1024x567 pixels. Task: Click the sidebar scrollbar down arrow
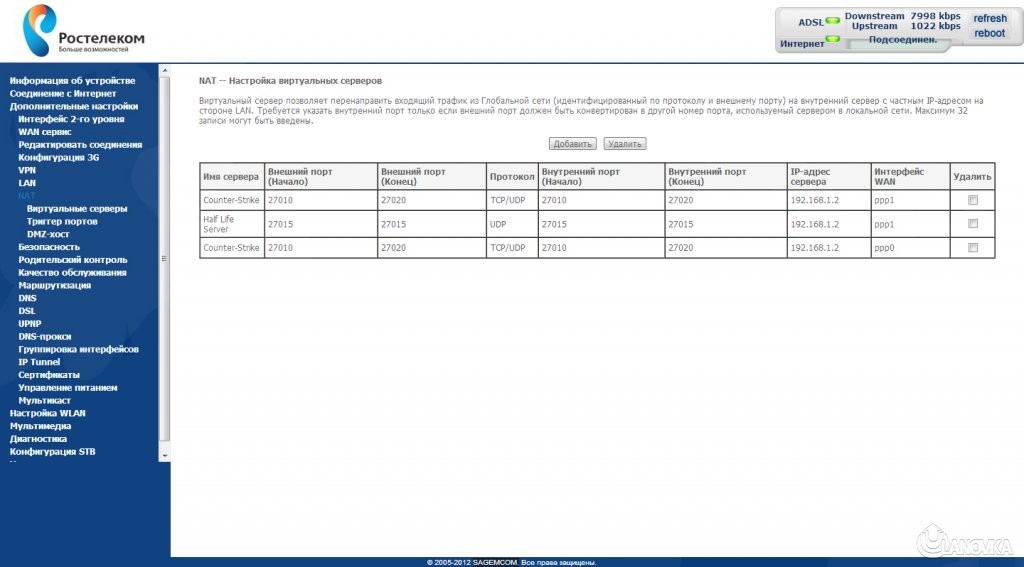pos(165,455)
